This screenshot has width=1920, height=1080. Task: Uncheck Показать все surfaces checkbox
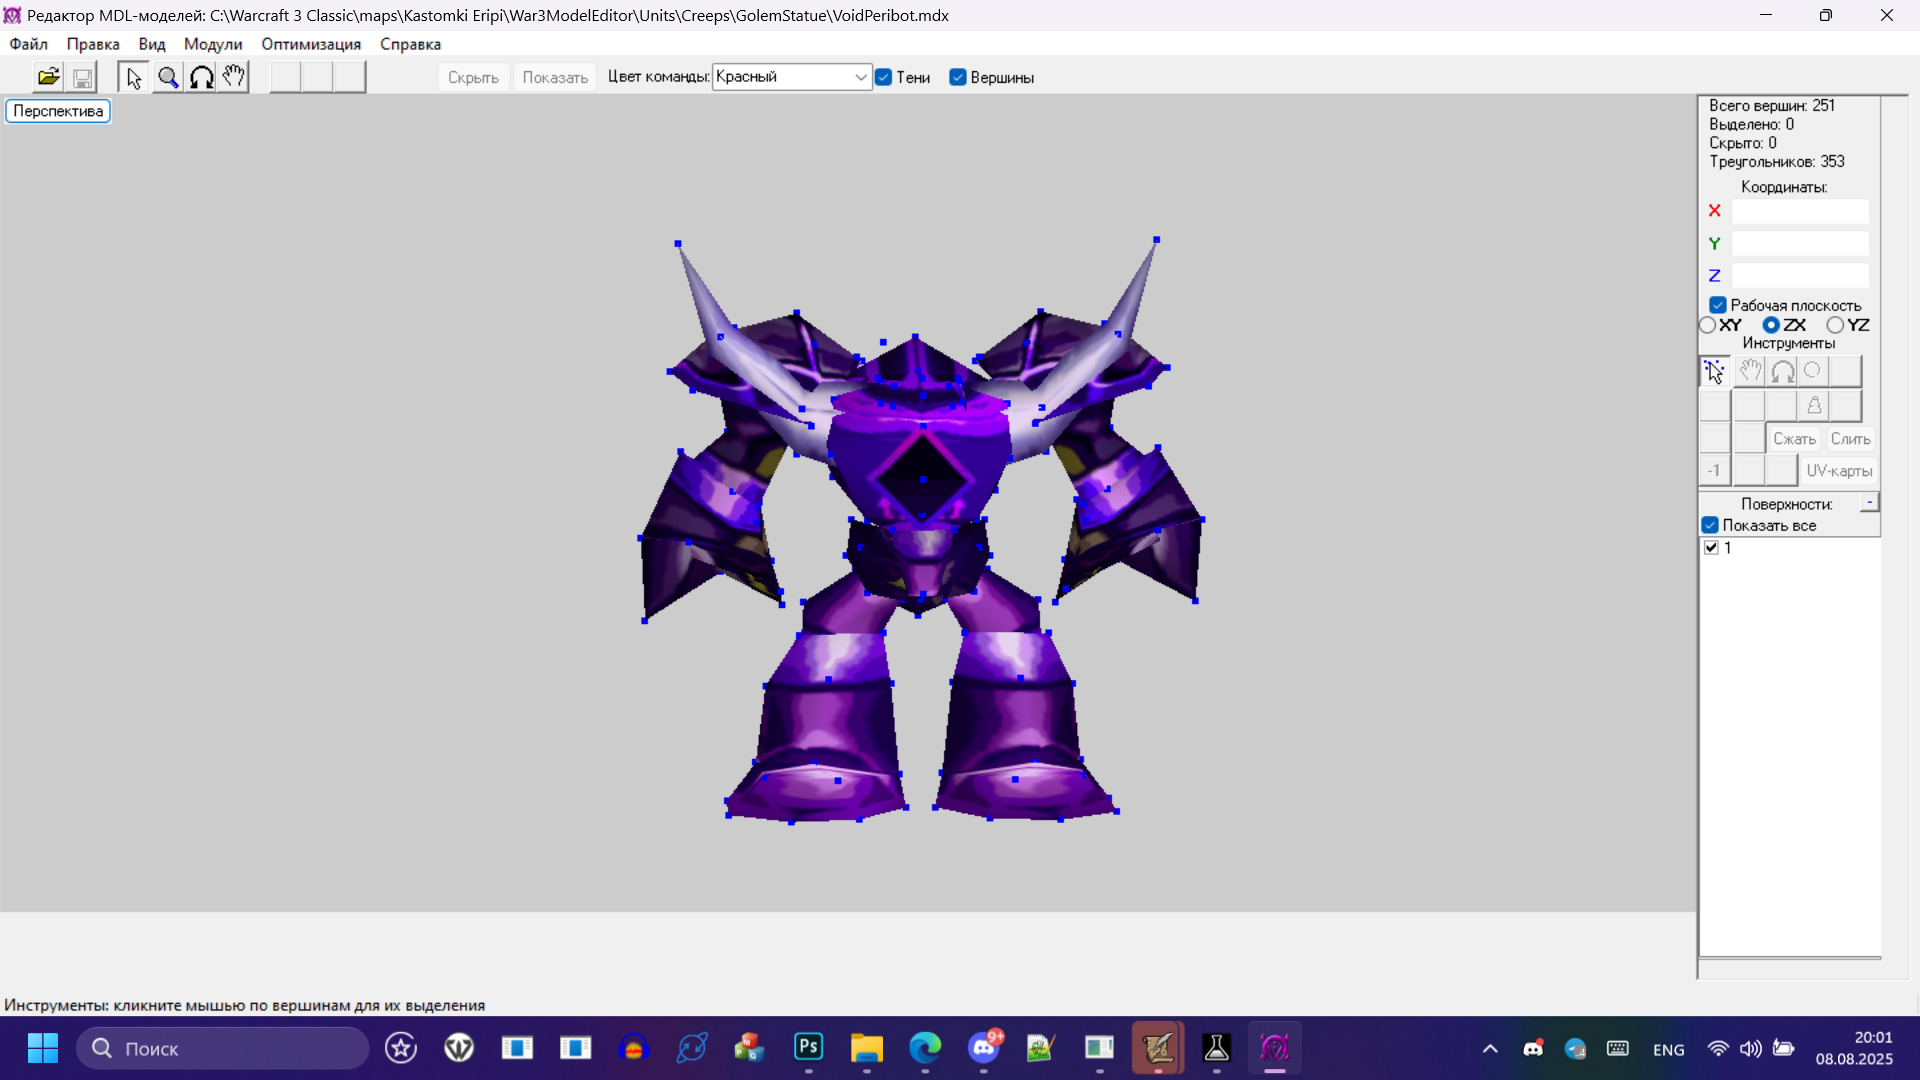coord(1710,525)
